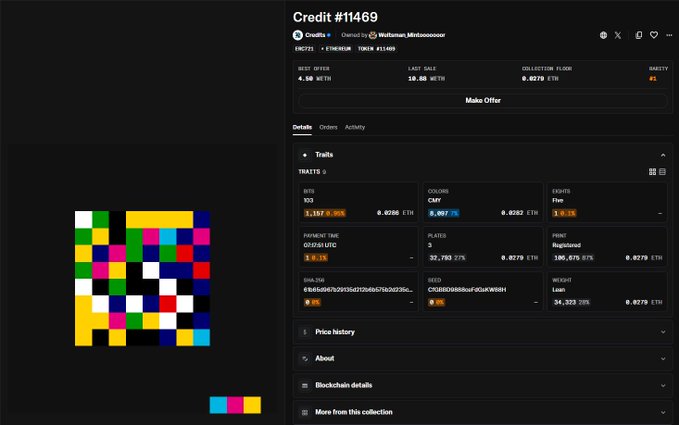679x425 pixels.
Task: Click the Price history dollar icon
Action: tap(305, 332)
